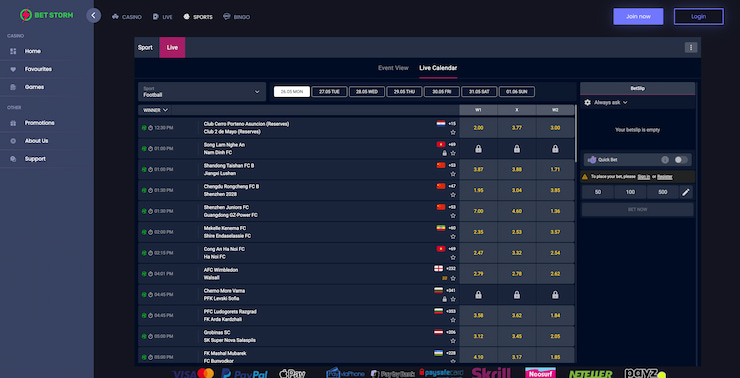The height and width of the screenshot is (378, 740).
Task: Click the BET NOW button
Action: [638, 210]
